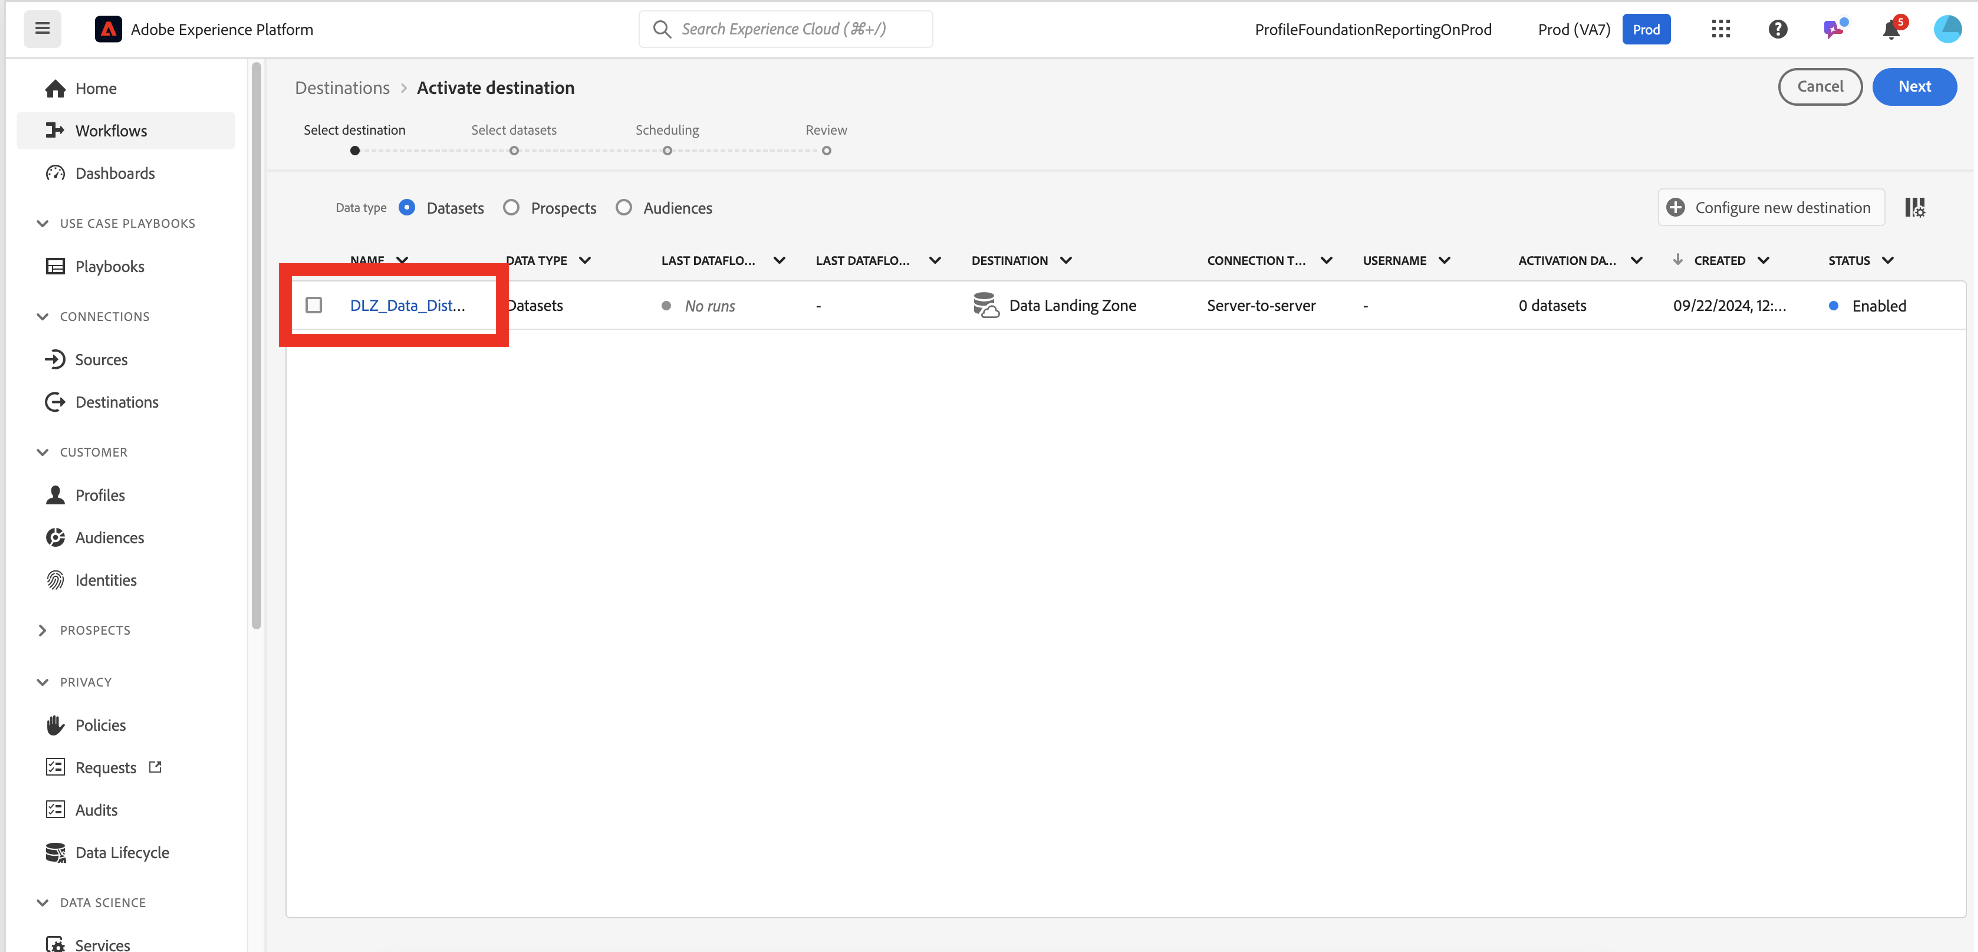Go to Audiences in the sidebar
This screenshot has height=952, width=1978.
tap(109, 538)
